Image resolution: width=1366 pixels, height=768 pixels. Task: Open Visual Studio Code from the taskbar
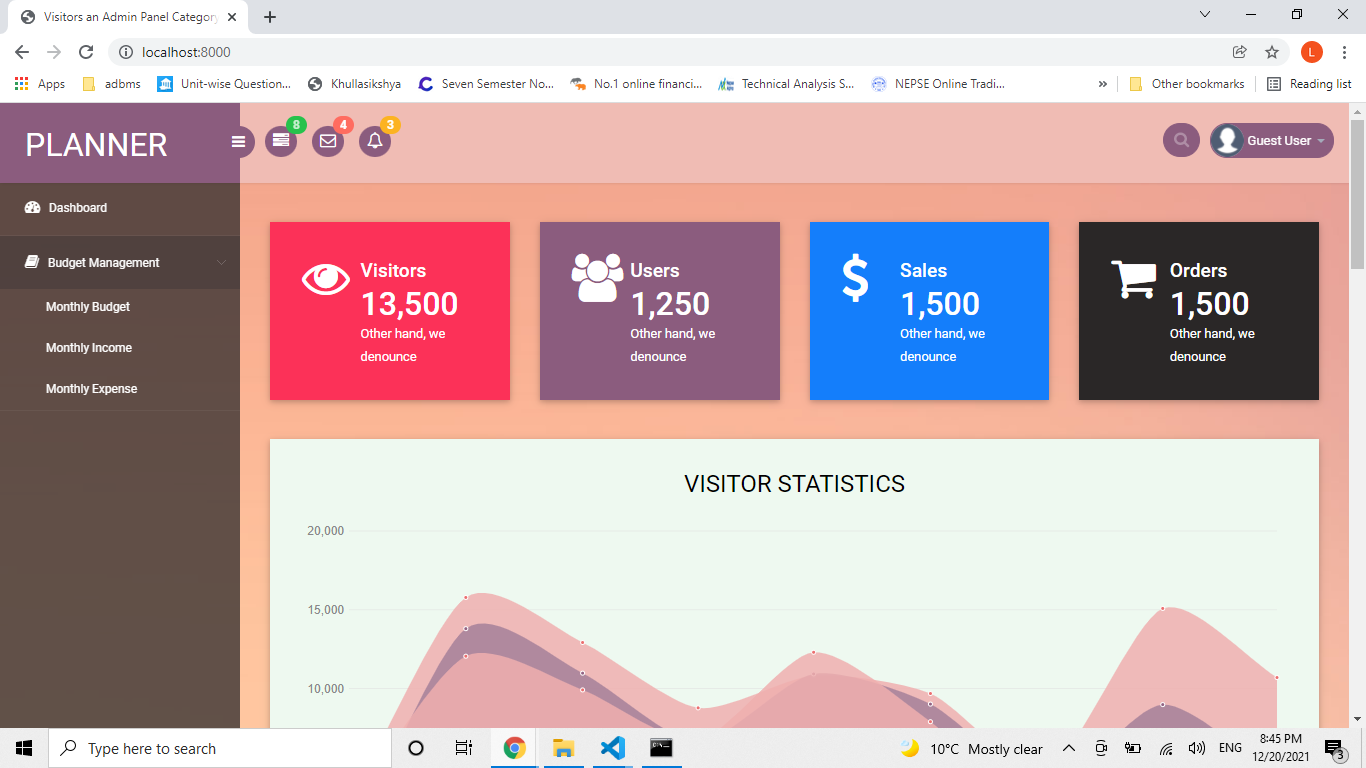(612, 748)
